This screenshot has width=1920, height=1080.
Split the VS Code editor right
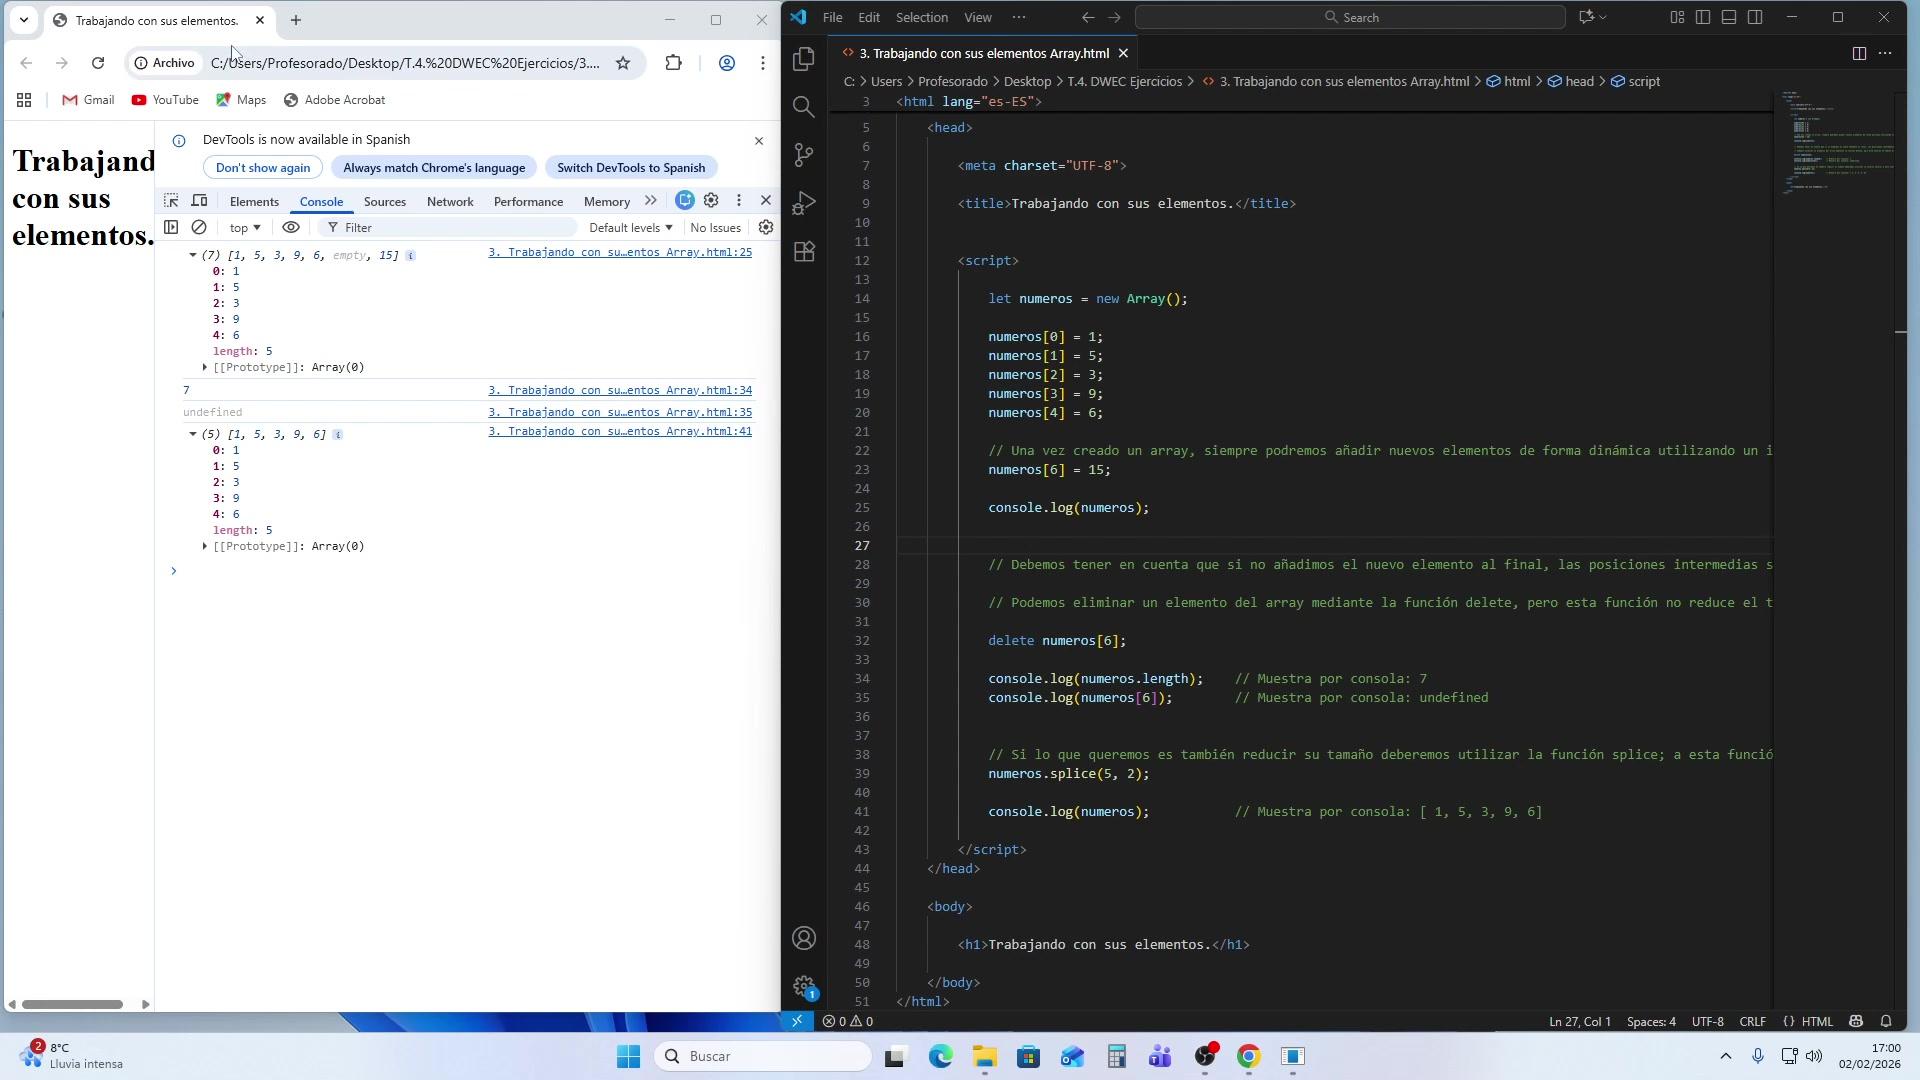(1859, 53)
